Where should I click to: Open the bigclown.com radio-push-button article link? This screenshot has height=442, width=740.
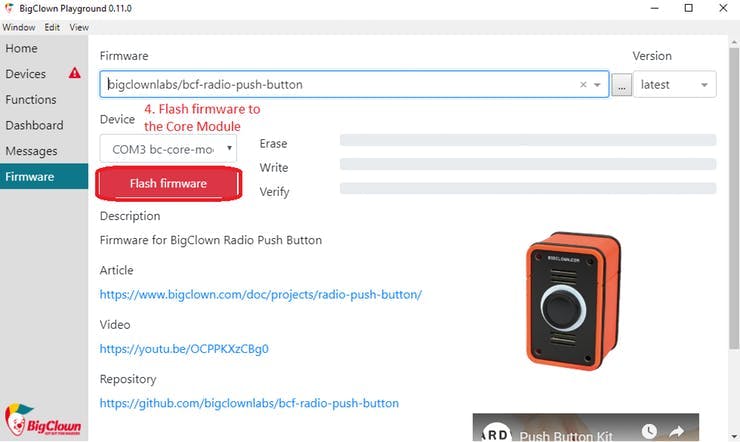pos(261,294)
